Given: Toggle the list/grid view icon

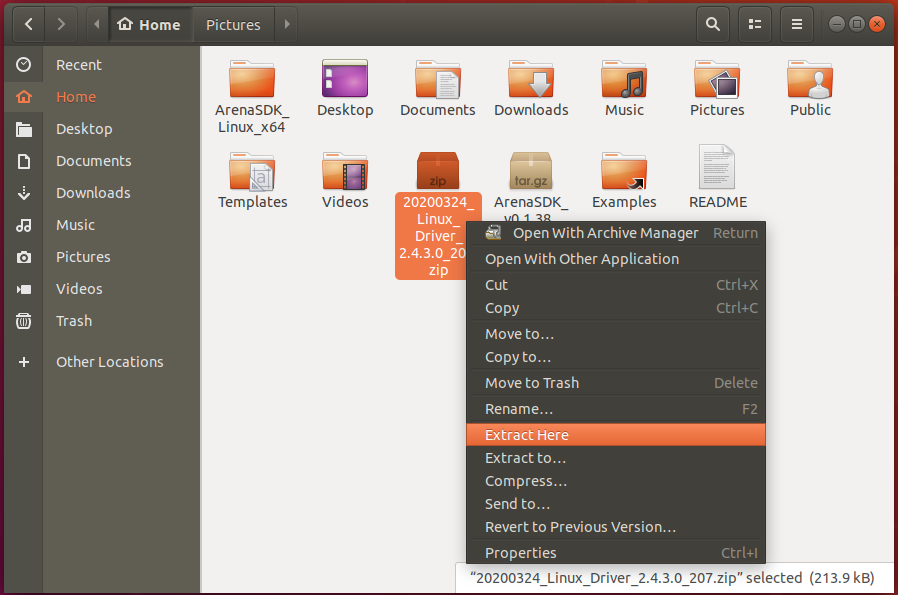Looking at the screenshot, I should click(x=755, y=24).
